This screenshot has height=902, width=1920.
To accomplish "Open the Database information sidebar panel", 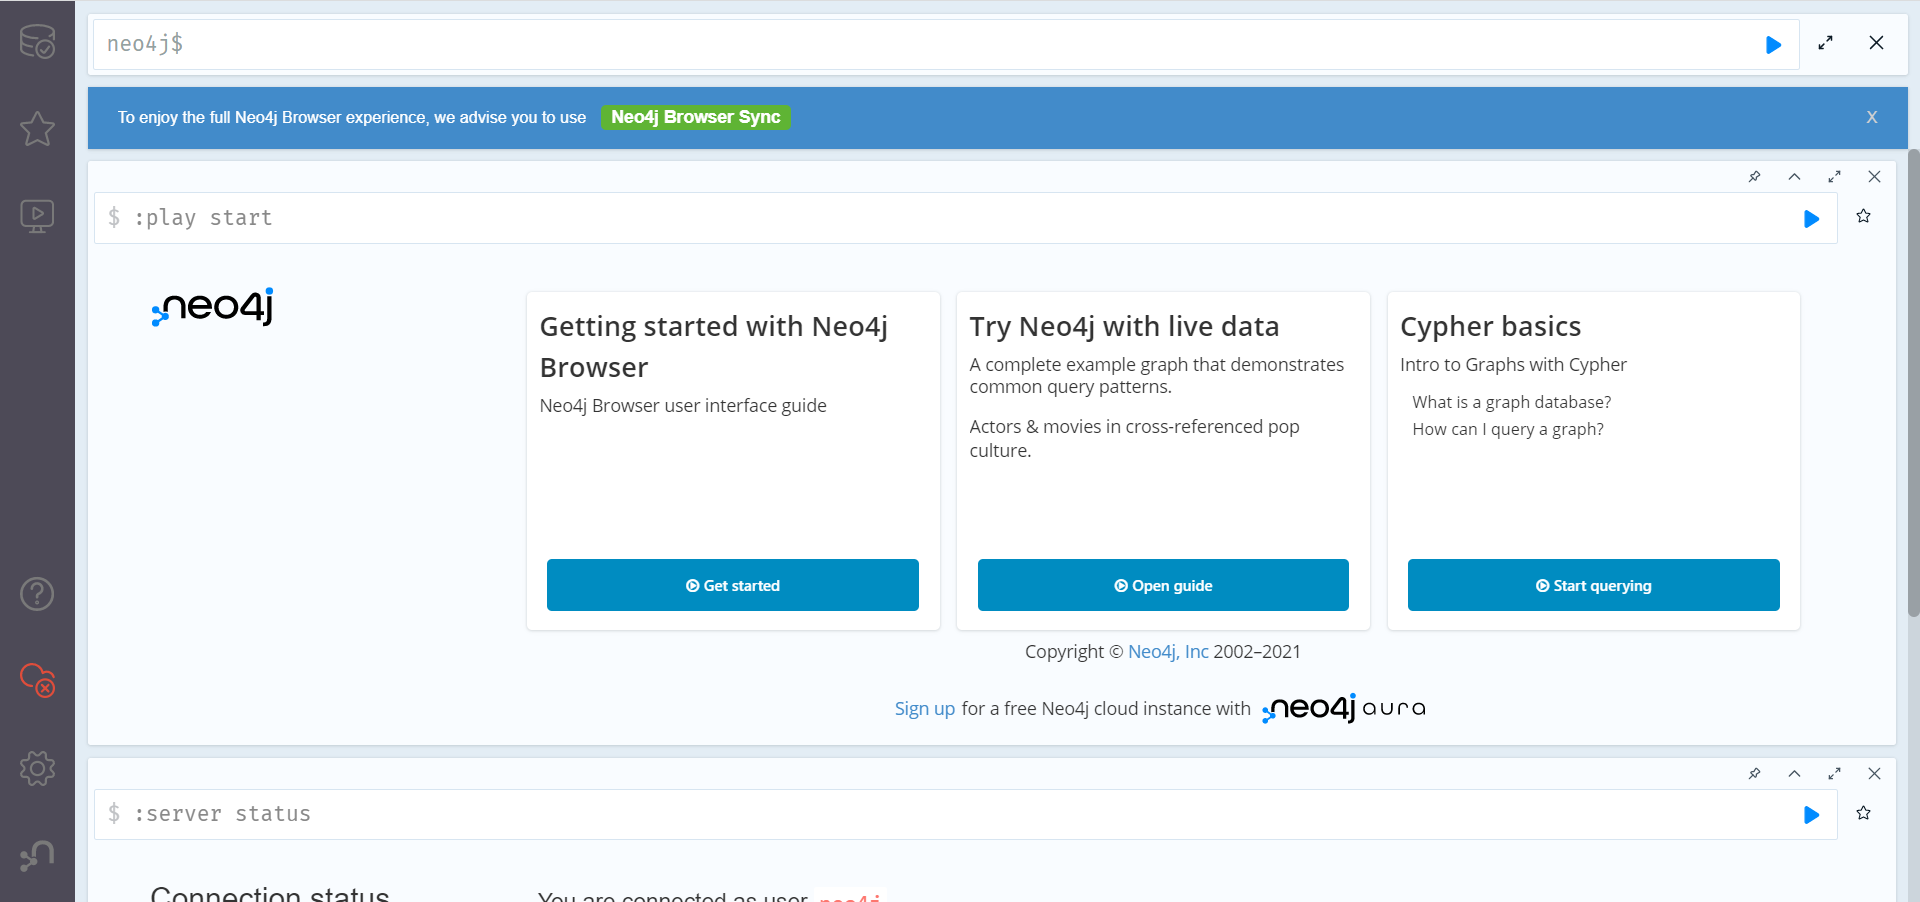I will [x=38, y=41].
